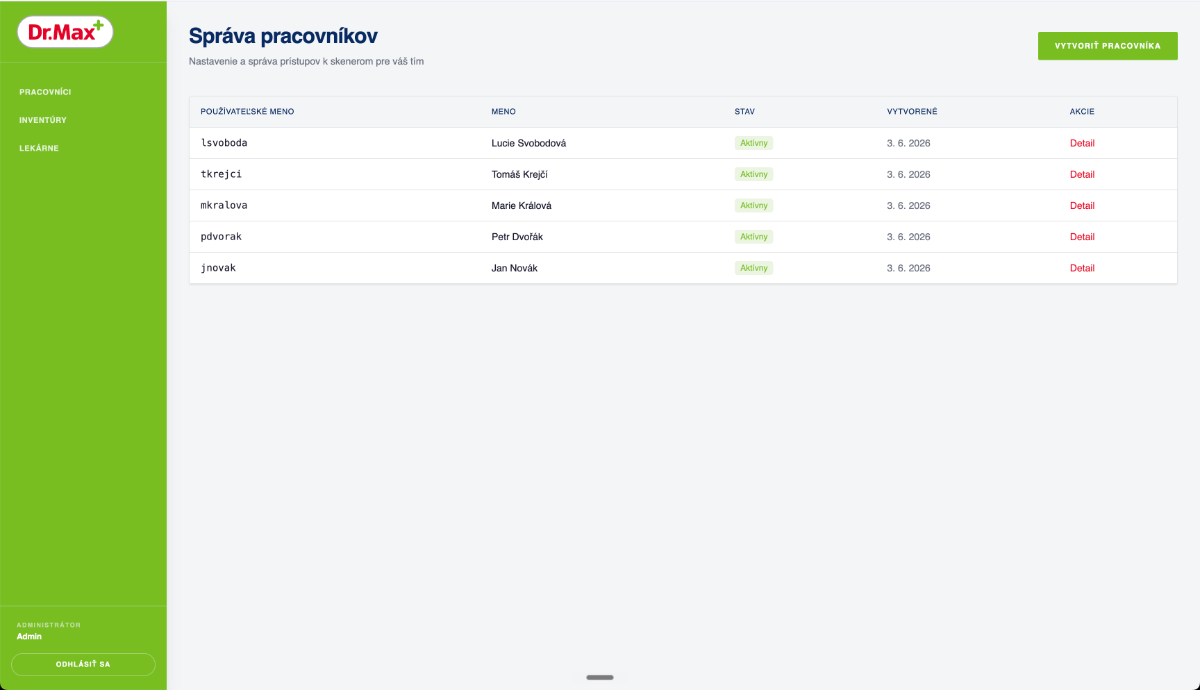Image resolution: width=1200 pixels, height=690 pixels.
Task: Click the Dr.Max logo
Action: (66, 31)
